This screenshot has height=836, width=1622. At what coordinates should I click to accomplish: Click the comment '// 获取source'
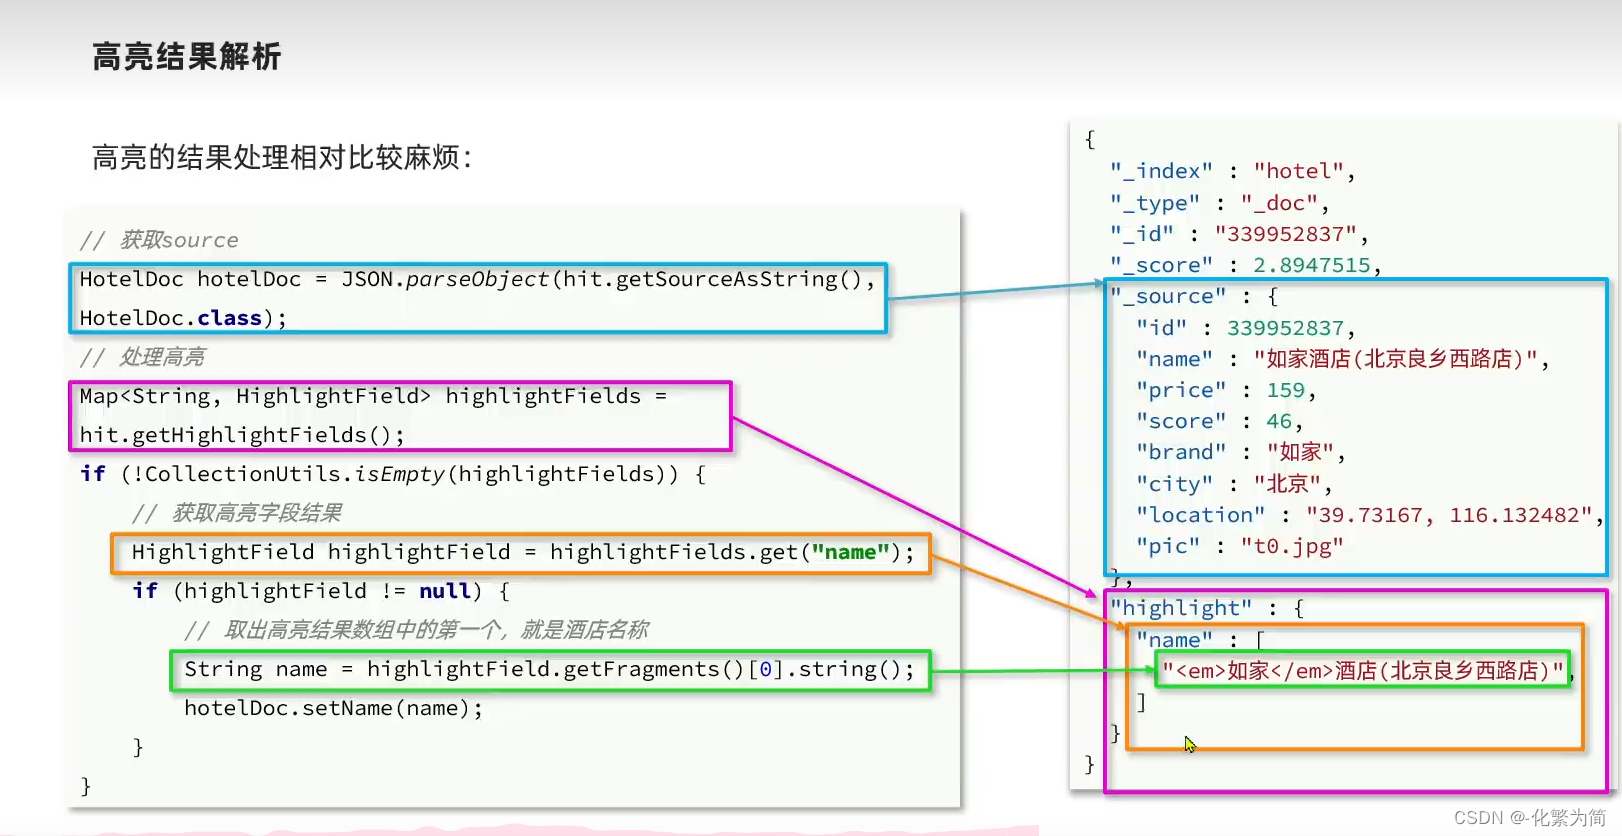coord(159,240)
